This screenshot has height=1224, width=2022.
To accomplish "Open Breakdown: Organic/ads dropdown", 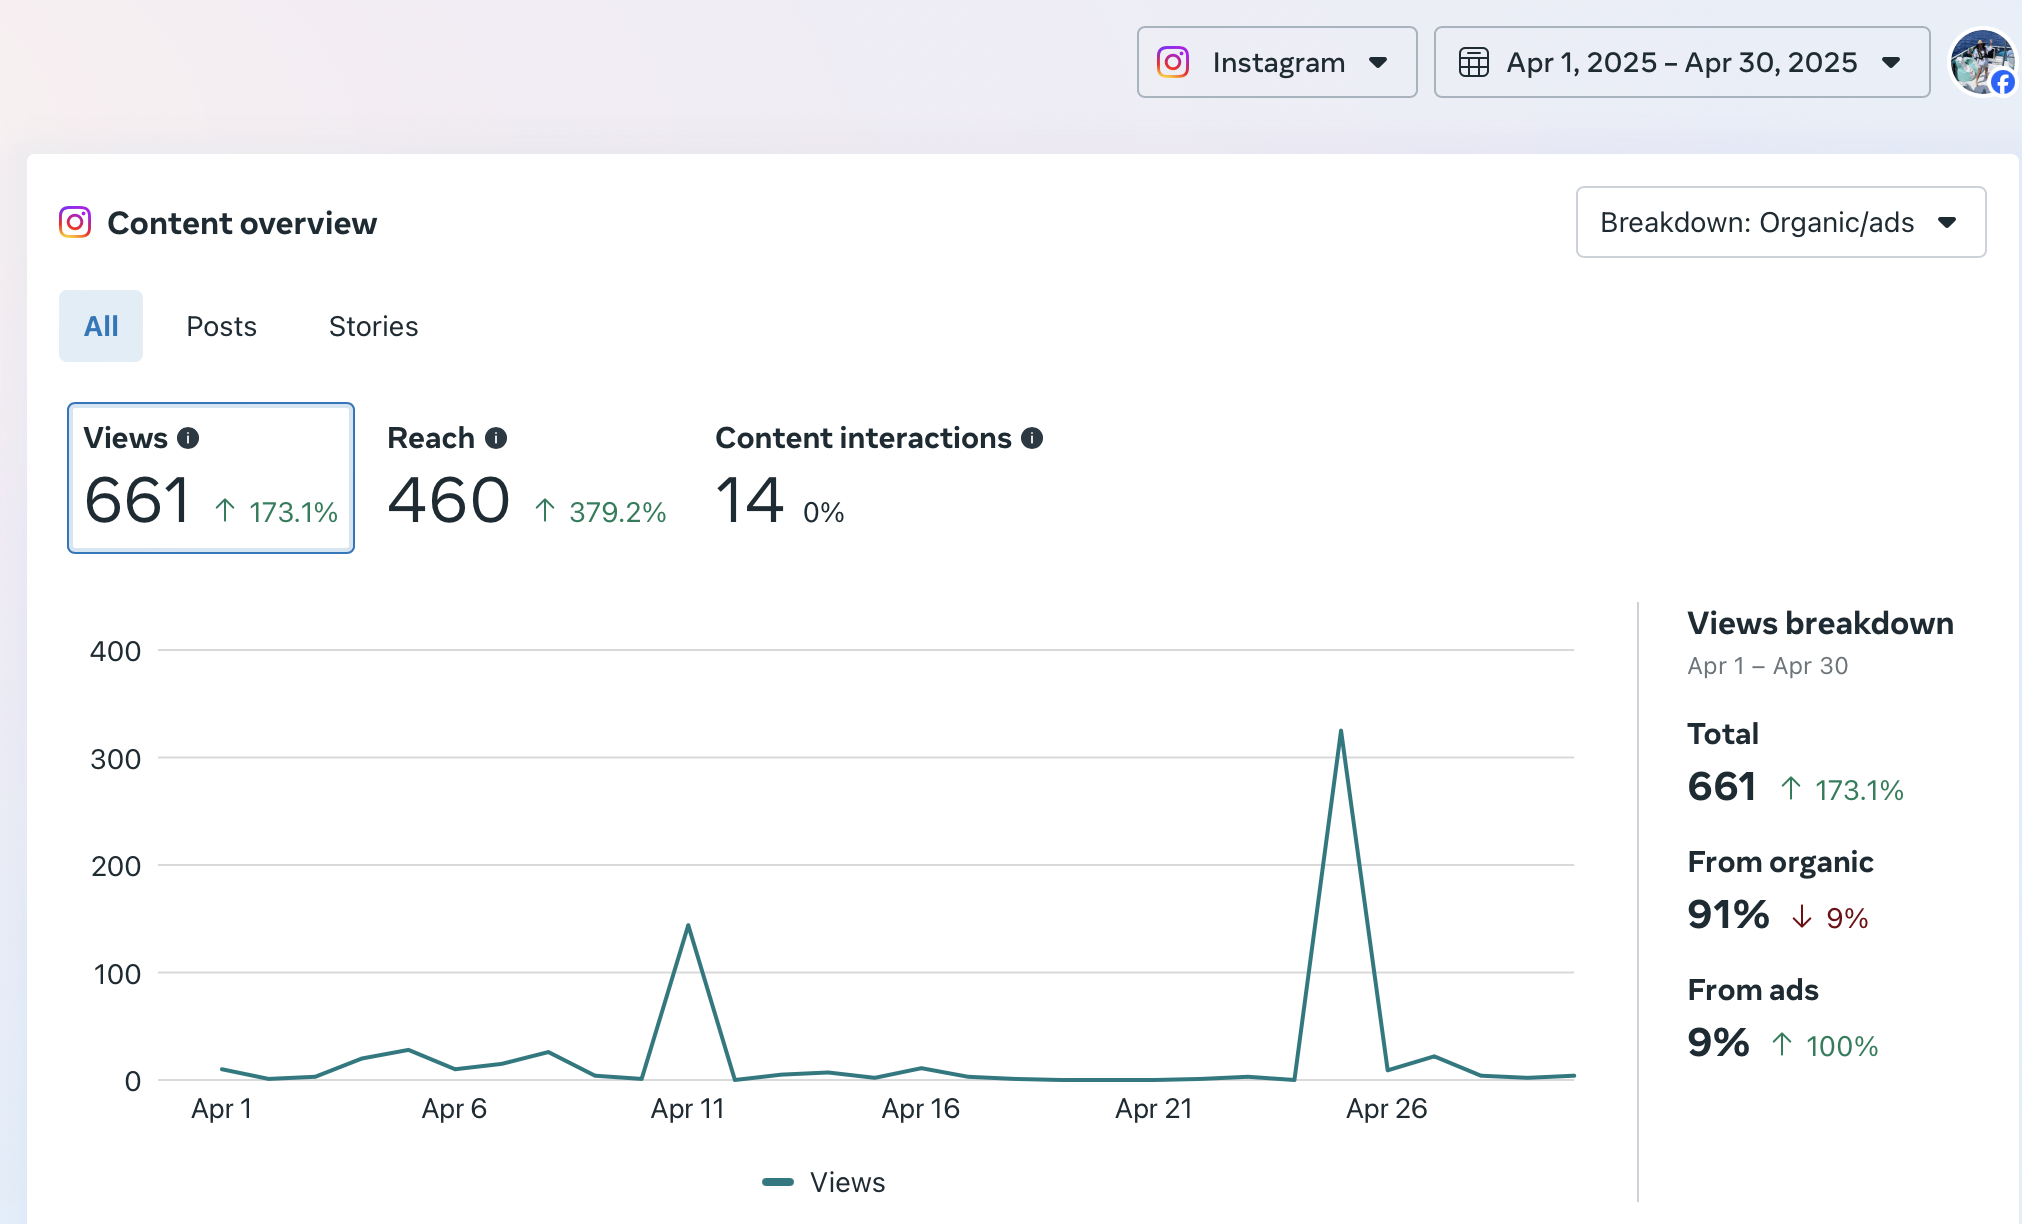I will pos(1780,222).
